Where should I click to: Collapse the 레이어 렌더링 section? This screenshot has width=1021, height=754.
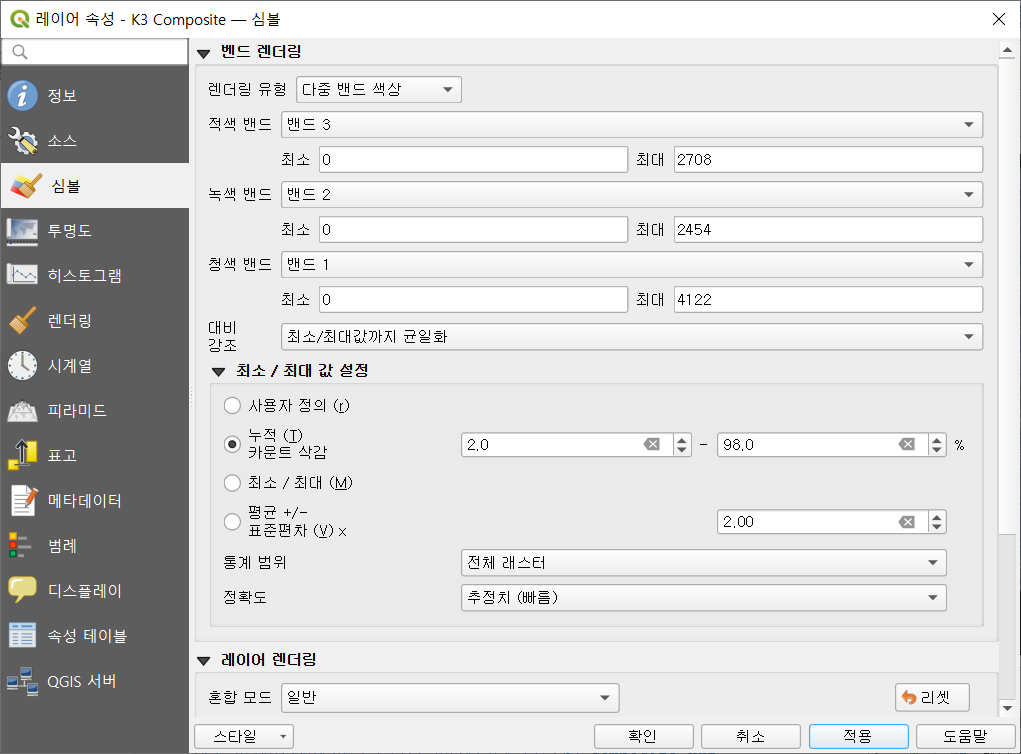(204, 661)
